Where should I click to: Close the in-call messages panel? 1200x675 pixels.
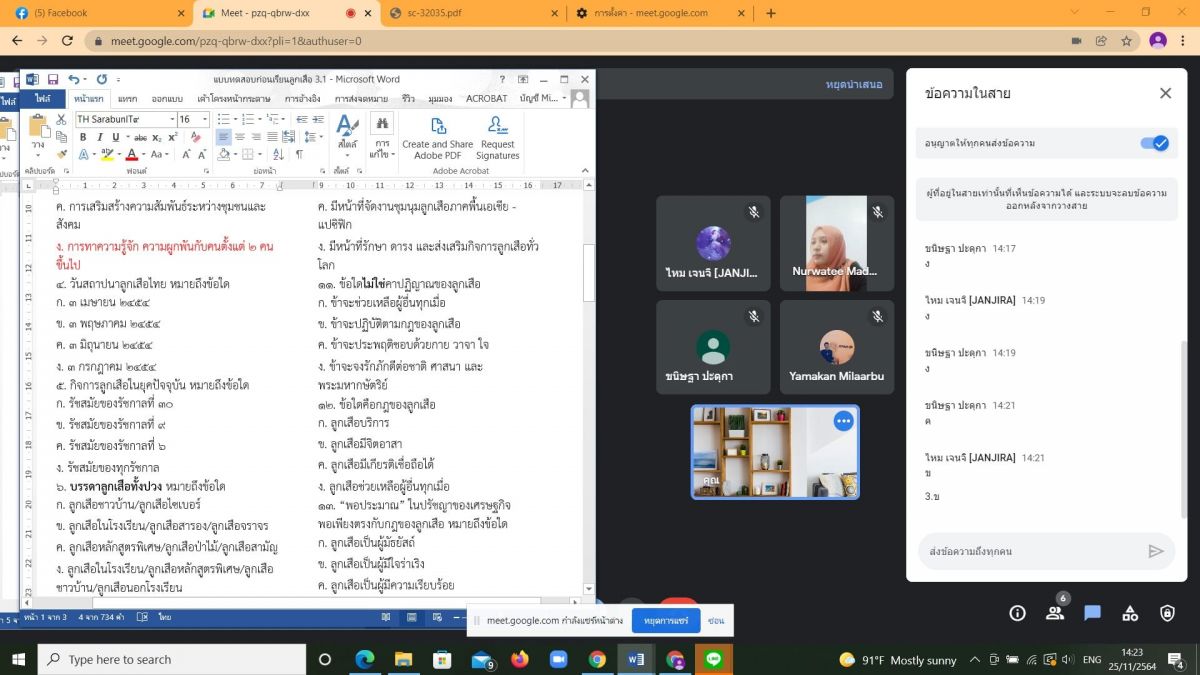pos(1165,93)
